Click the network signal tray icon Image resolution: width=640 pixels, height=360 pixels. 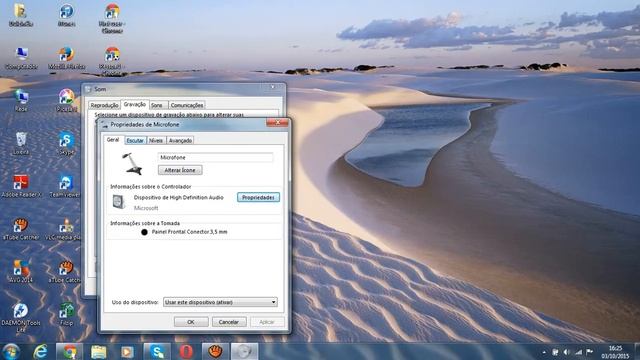click(x=578, y=352)
